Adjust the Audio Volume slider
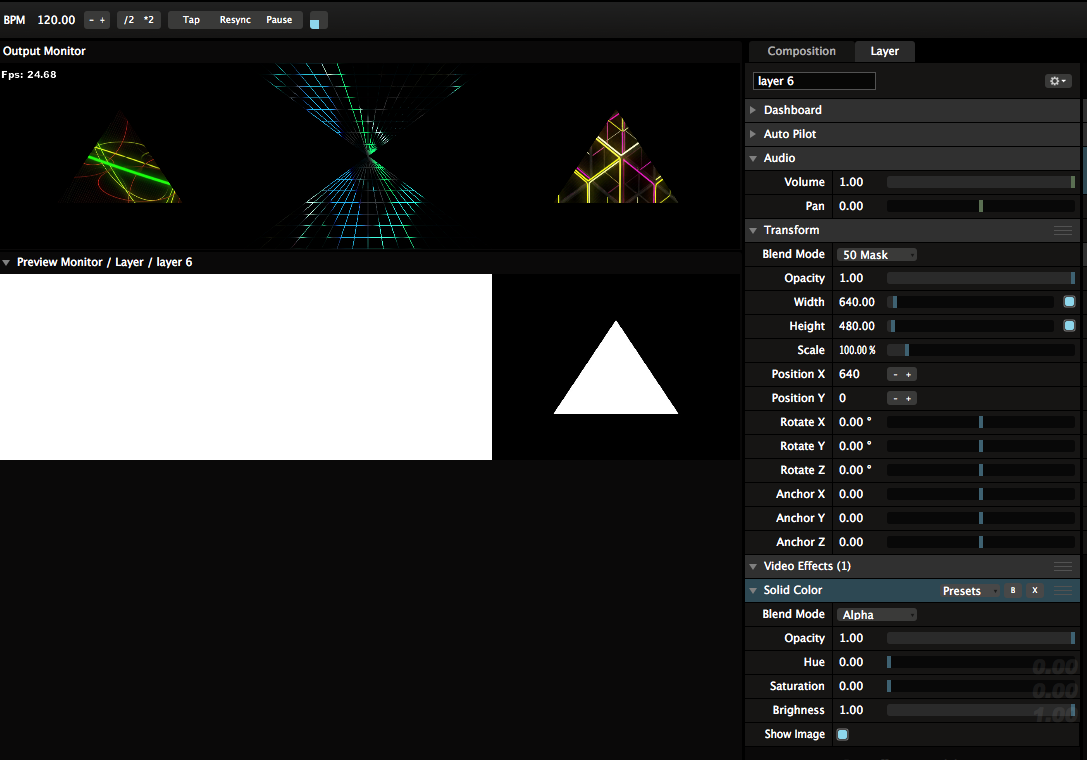This screenshot has width=1087, height=760. coord(980,182)
